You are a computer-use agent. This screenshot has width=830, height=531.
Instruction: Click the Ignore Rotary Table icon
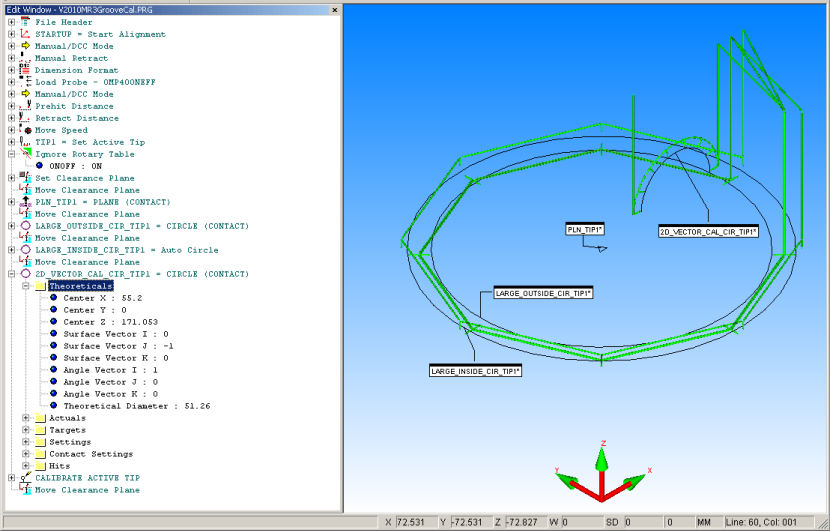click(25, 154)
